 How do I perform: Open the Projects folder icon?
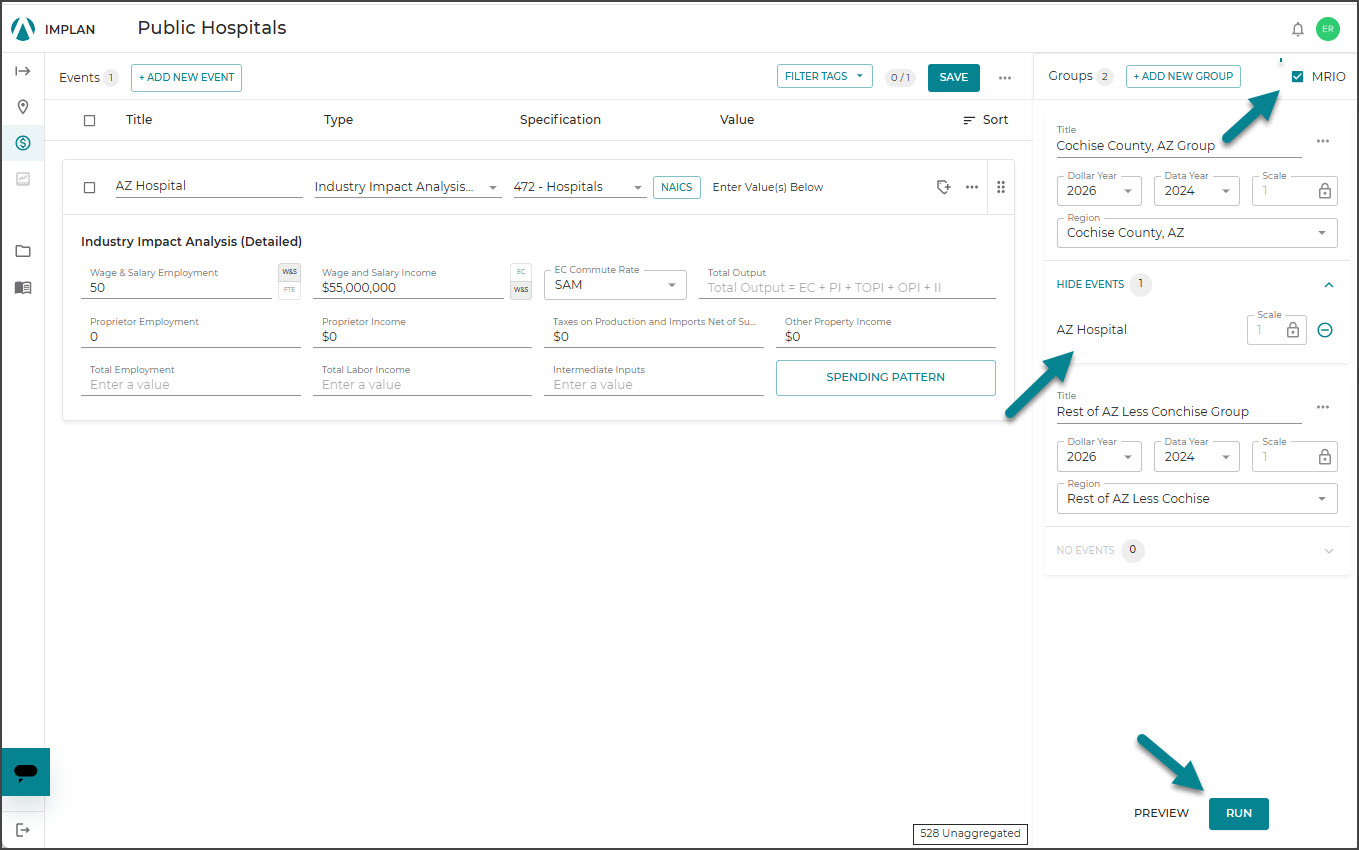[x=23, y=251]
